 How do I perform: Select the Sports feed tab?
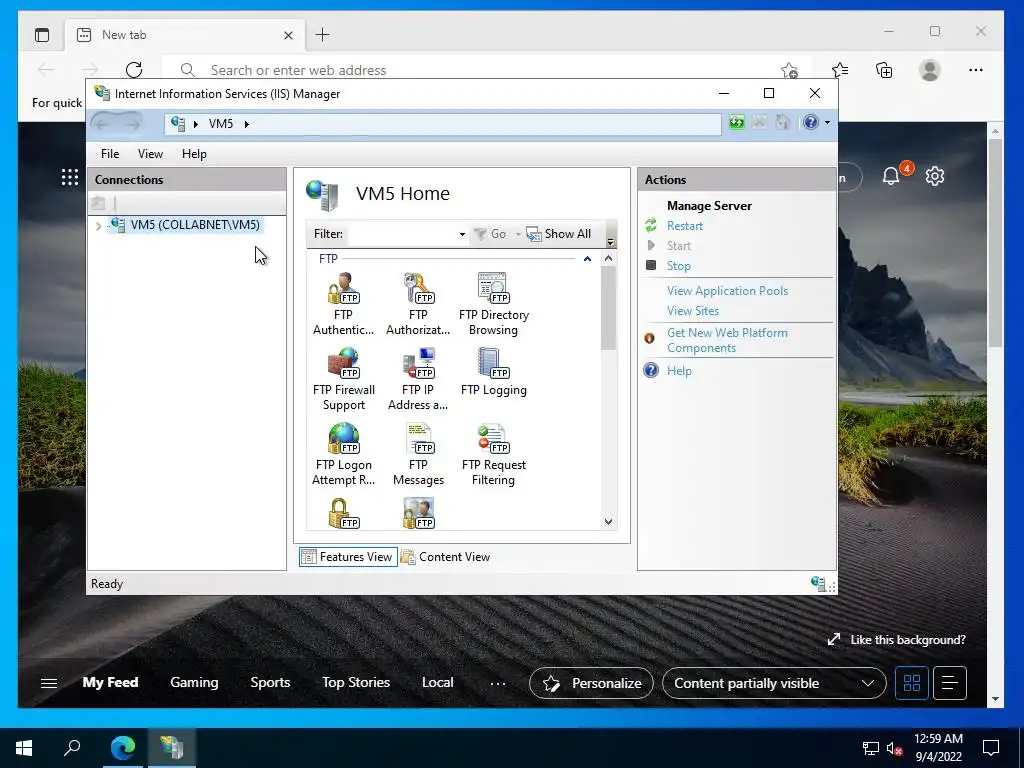click(x=270, y=682)
